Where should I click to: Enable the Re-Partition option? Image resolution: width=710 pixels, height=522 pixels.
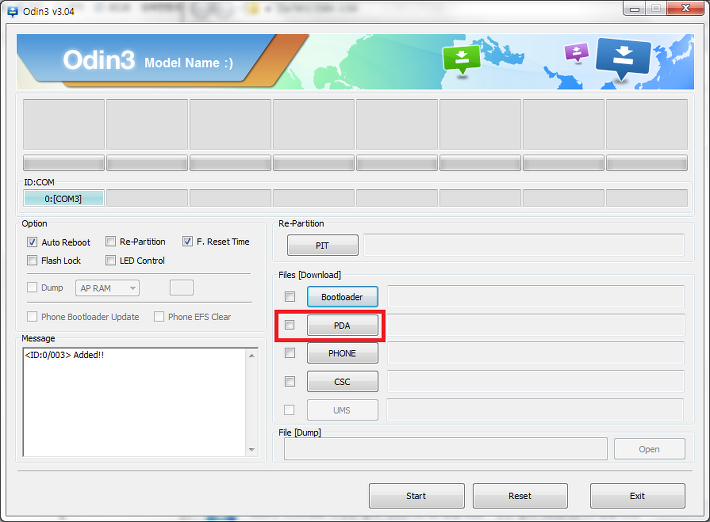[110, 242]
